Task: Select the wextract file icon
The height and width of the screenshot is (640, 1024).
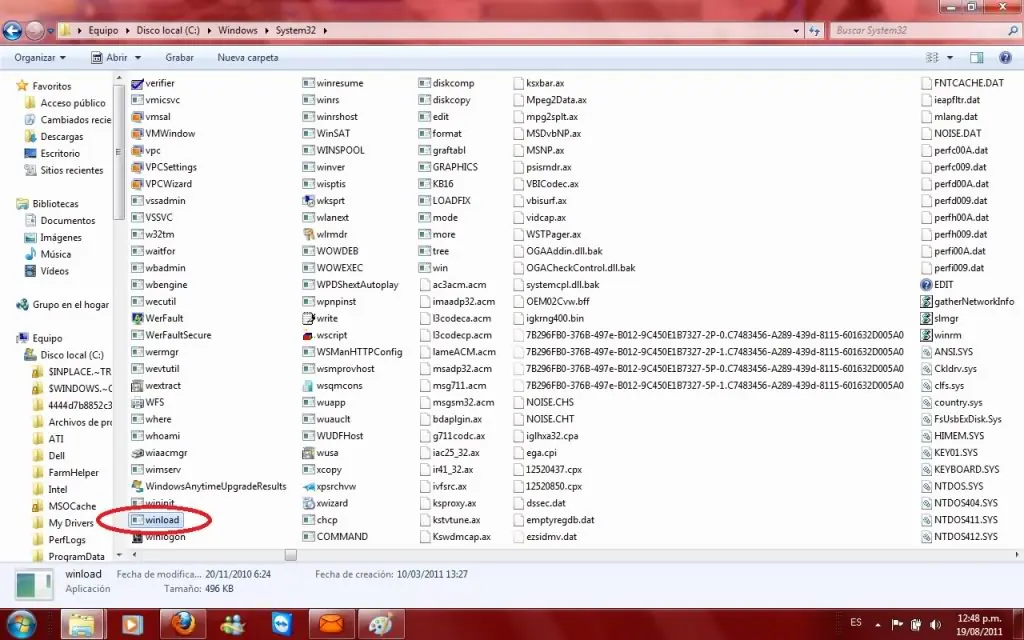Action: point(137,385)
